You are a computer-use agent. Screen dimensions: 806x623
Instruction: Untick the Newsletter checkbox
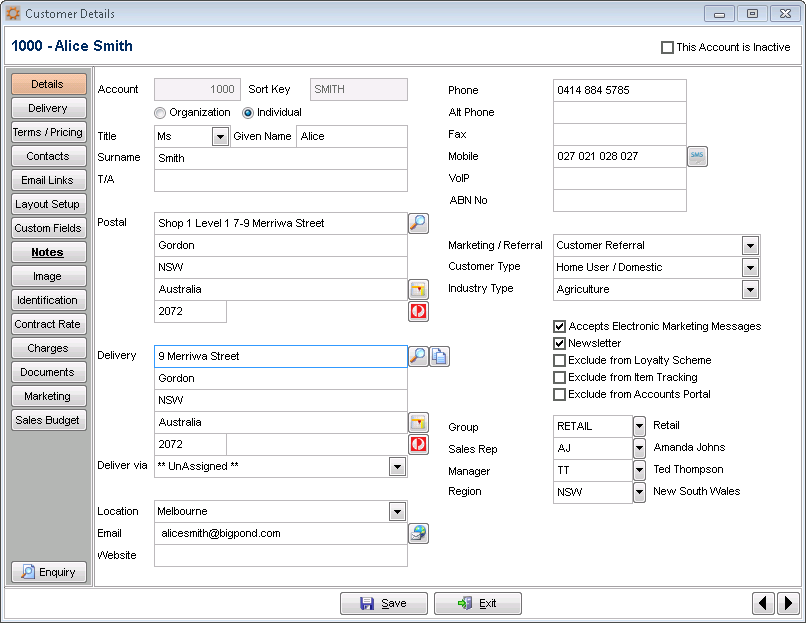(x=559, y=342)
